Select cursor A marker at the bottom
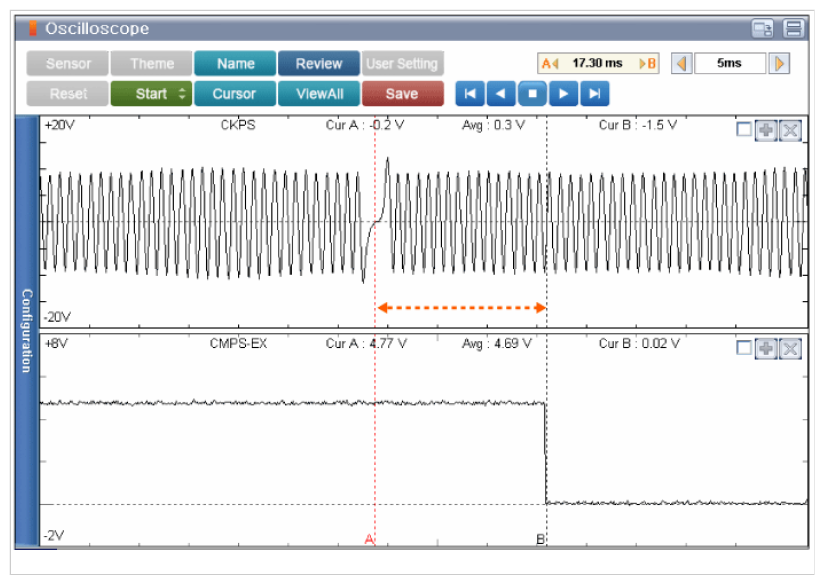Image resolution: width=824 pixels, height=584 pixels. click(x=369, y=539)
